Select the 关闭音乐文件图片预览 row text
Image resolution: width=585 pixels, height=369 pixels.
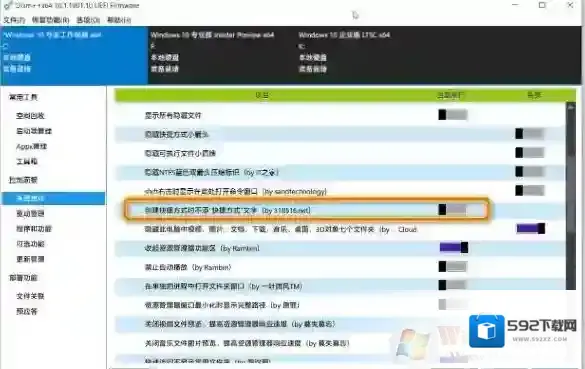(247, 343)
